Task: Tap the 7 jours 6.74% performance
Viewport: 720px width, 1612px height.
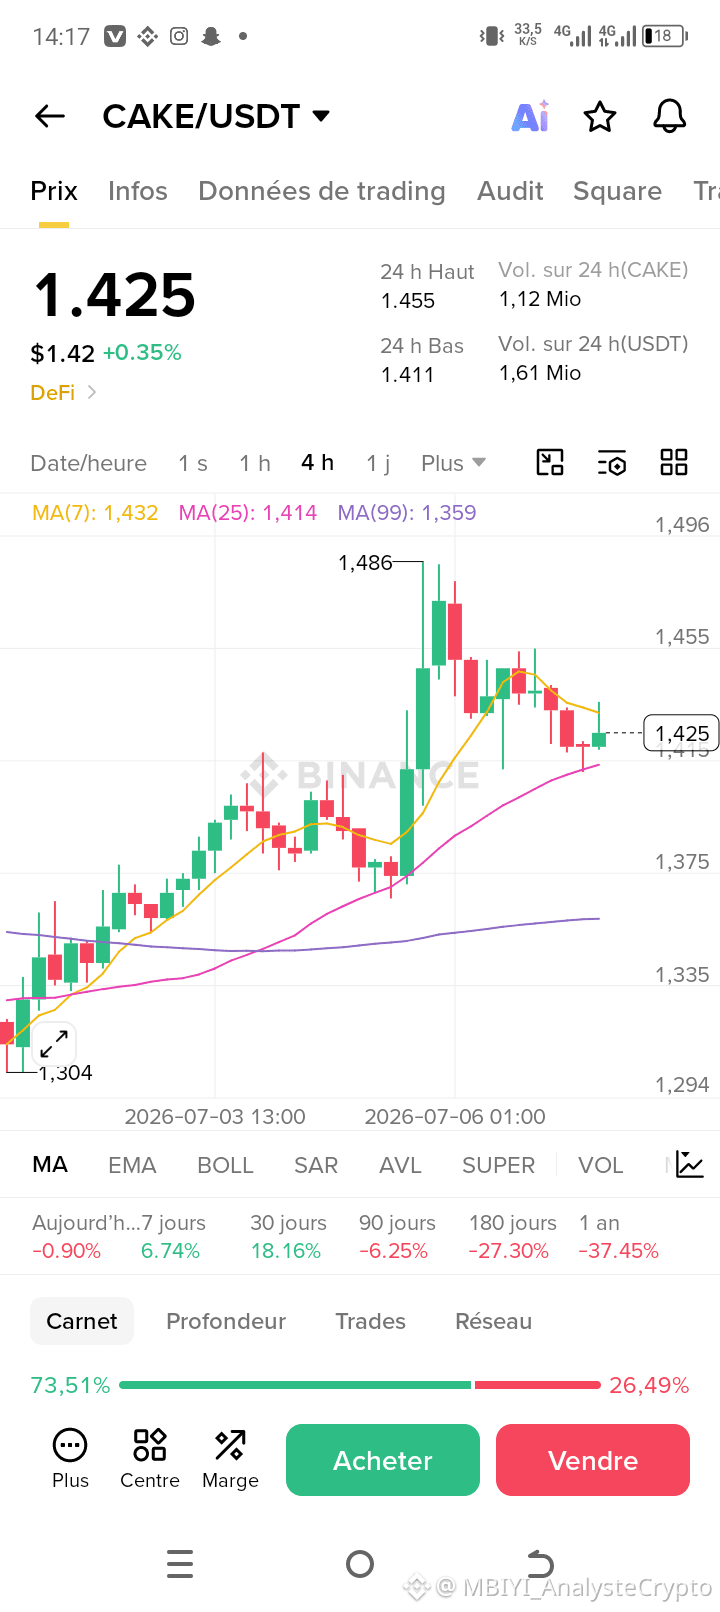Action: [172, 1237]
